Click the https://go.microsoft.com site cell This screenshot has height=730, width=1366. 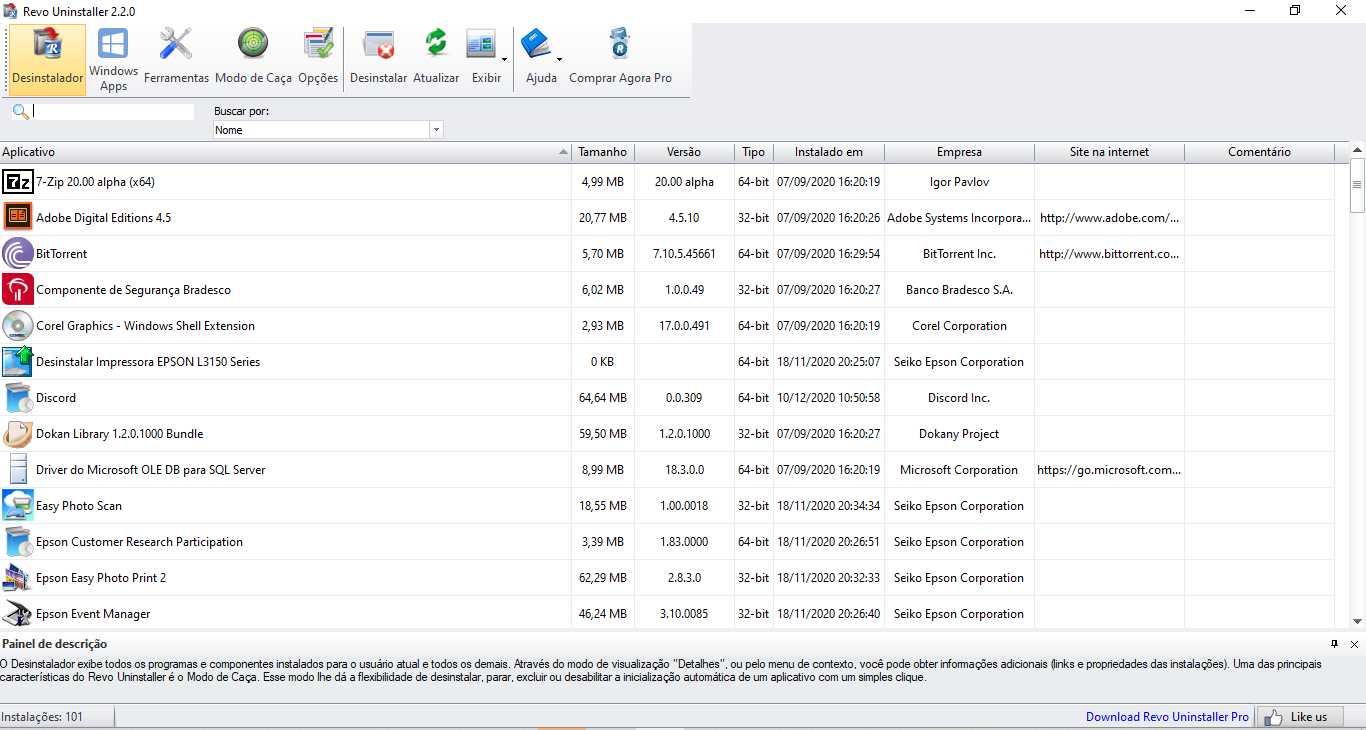(x=1110, y=470)
